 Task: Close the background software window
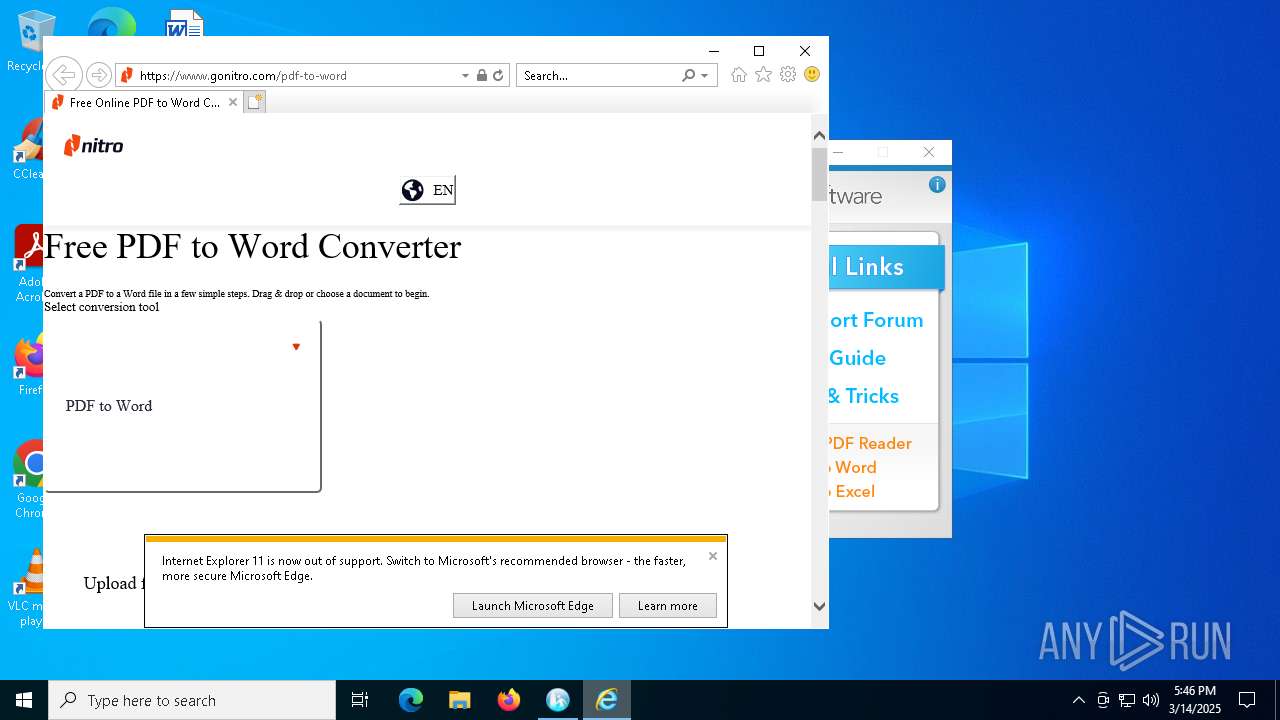(x=929, y=152)
